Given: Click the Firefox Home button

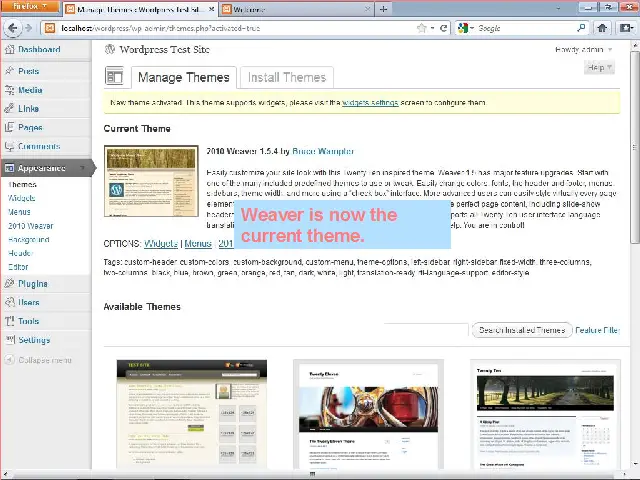Looking at the screenshot, I should (602, 28).
